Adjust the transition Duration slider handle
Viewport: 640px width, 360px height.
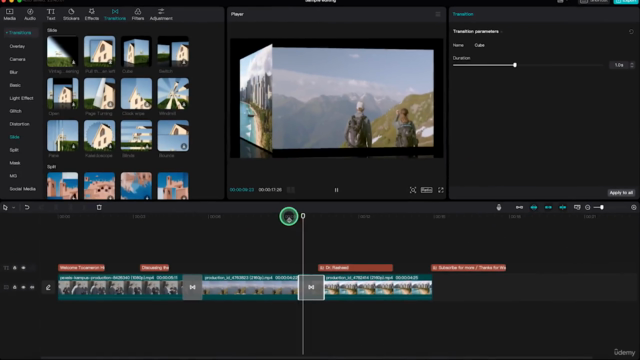[x=515, y=65]
